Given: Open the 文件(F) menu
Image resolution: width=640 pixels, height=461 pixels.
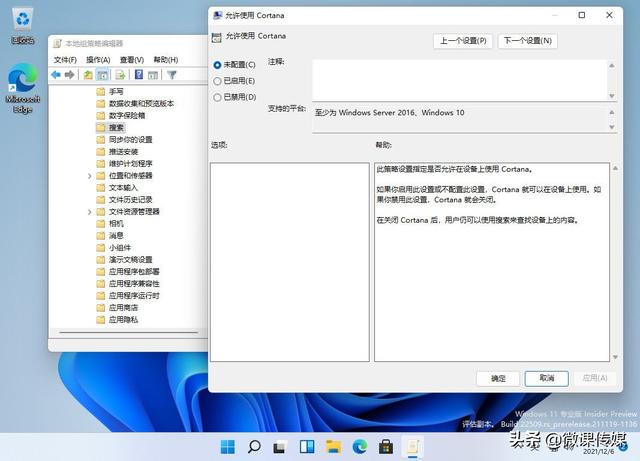Looking at the screenshot, I should pos(65,60).
